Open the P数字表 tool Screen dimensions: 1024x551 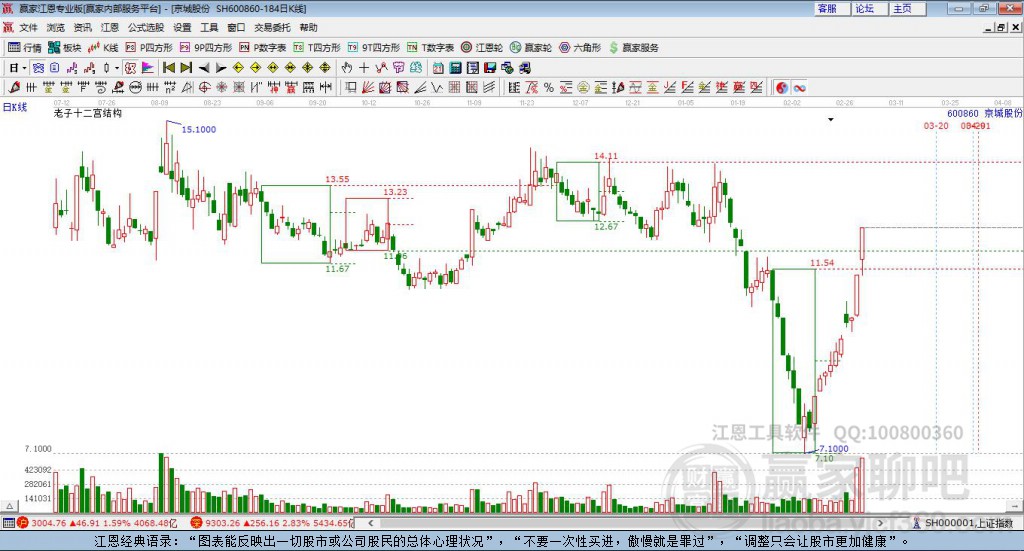pyautogui.click(x=263, y=48)
